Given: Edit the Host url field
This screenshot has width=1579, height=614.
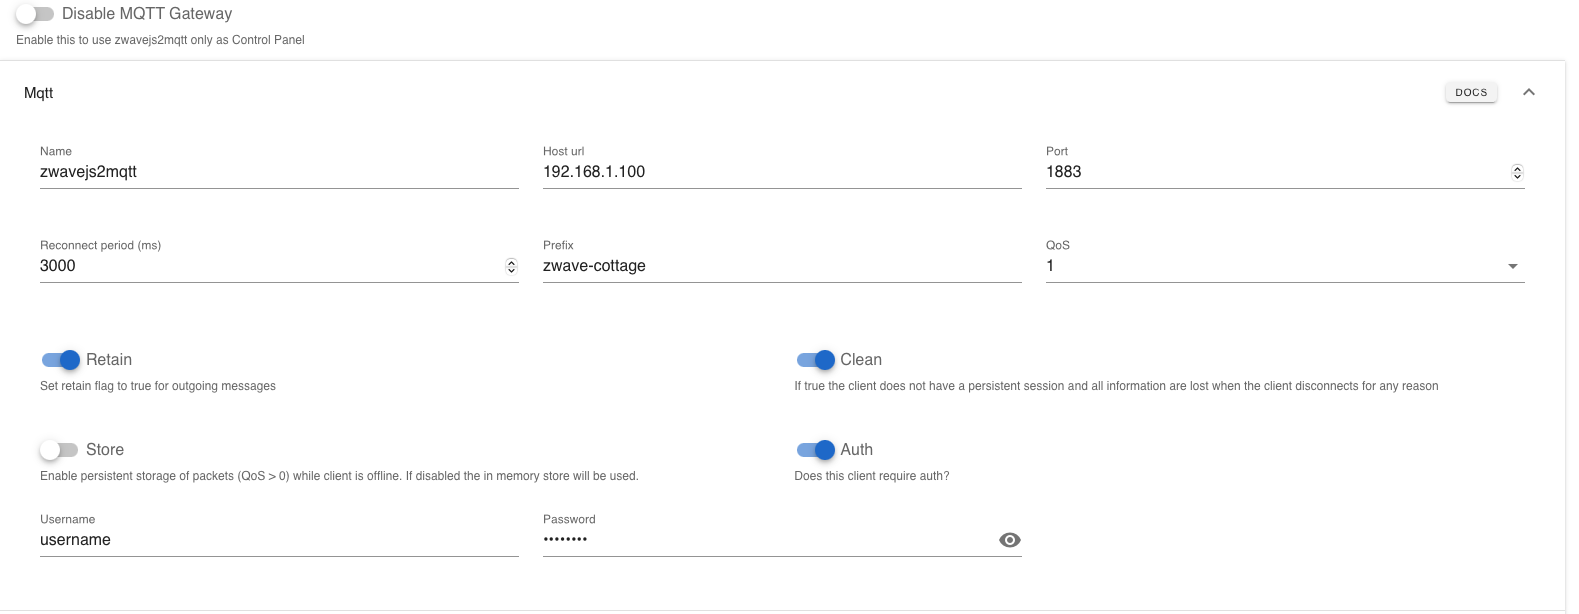Looking at the screenshot, I should click(782, 172).
